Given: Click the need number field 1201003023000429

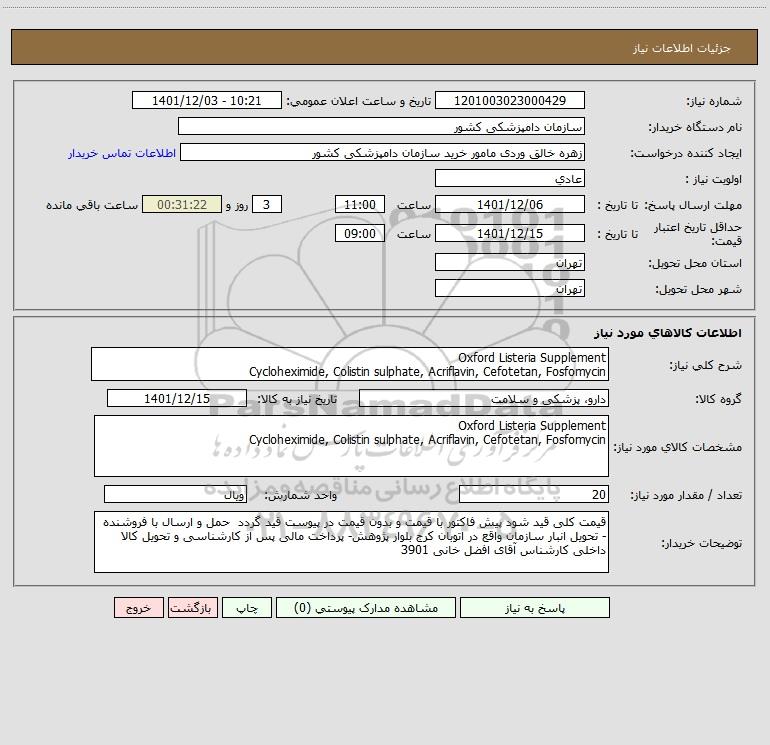Looking at the screenshot, I should click(510, 101).
